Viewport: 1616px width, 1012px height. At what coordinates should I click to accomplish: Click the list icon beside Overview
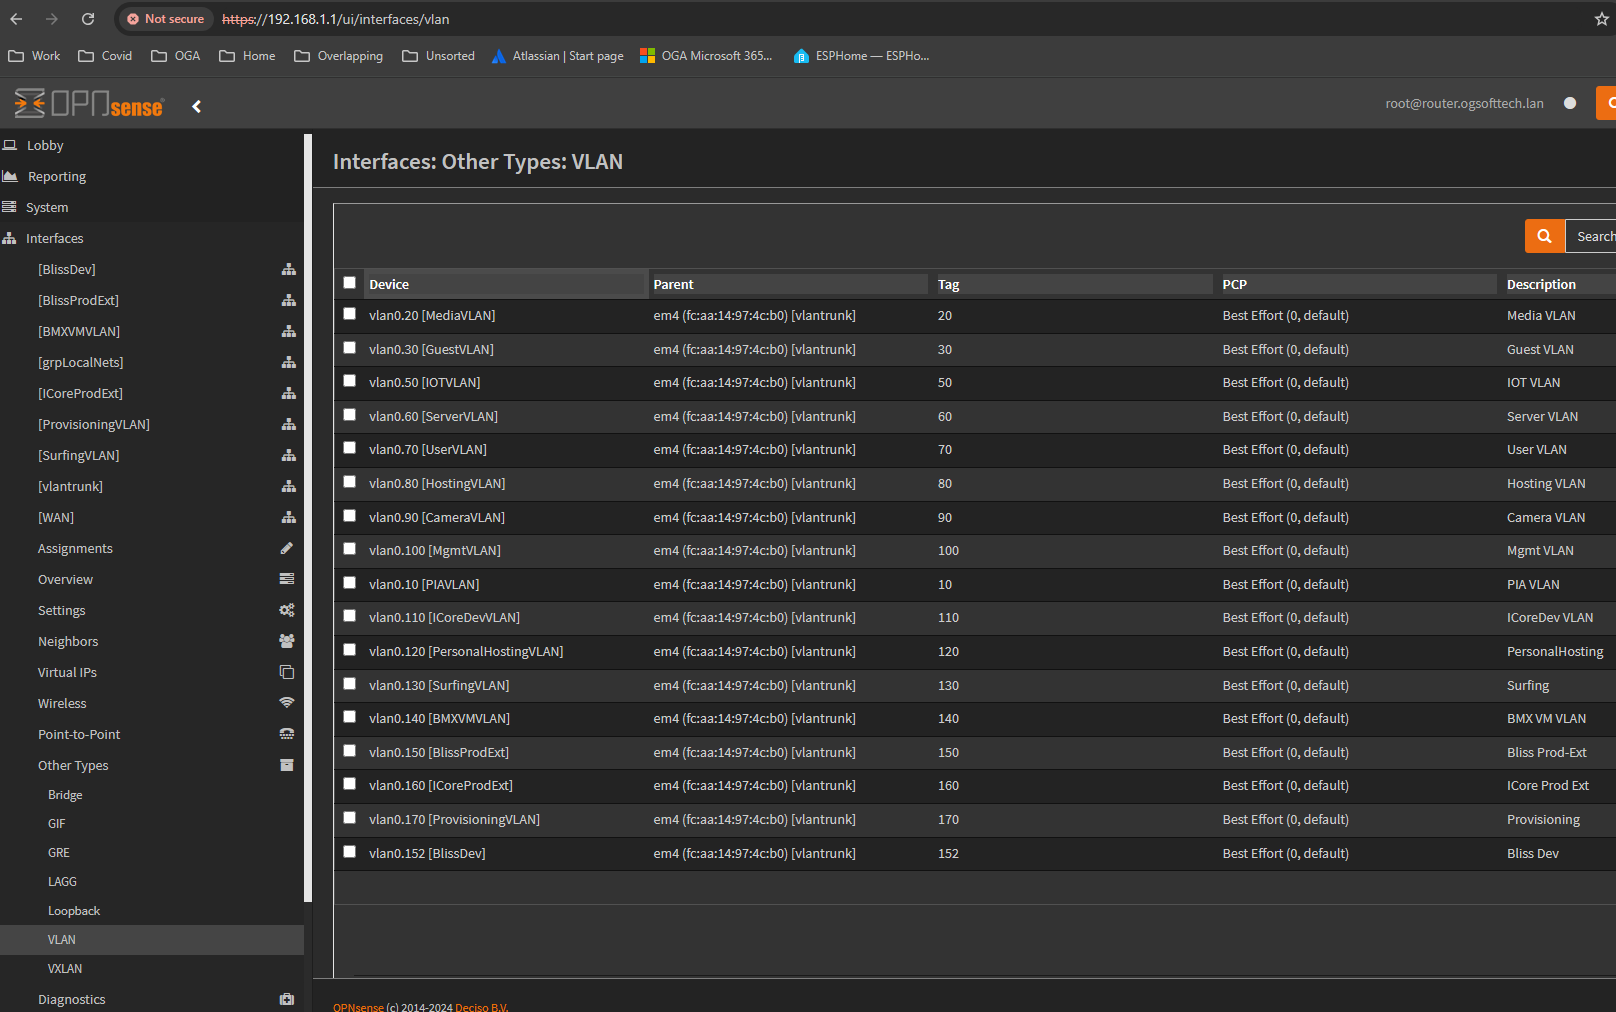tap(287, 579)
